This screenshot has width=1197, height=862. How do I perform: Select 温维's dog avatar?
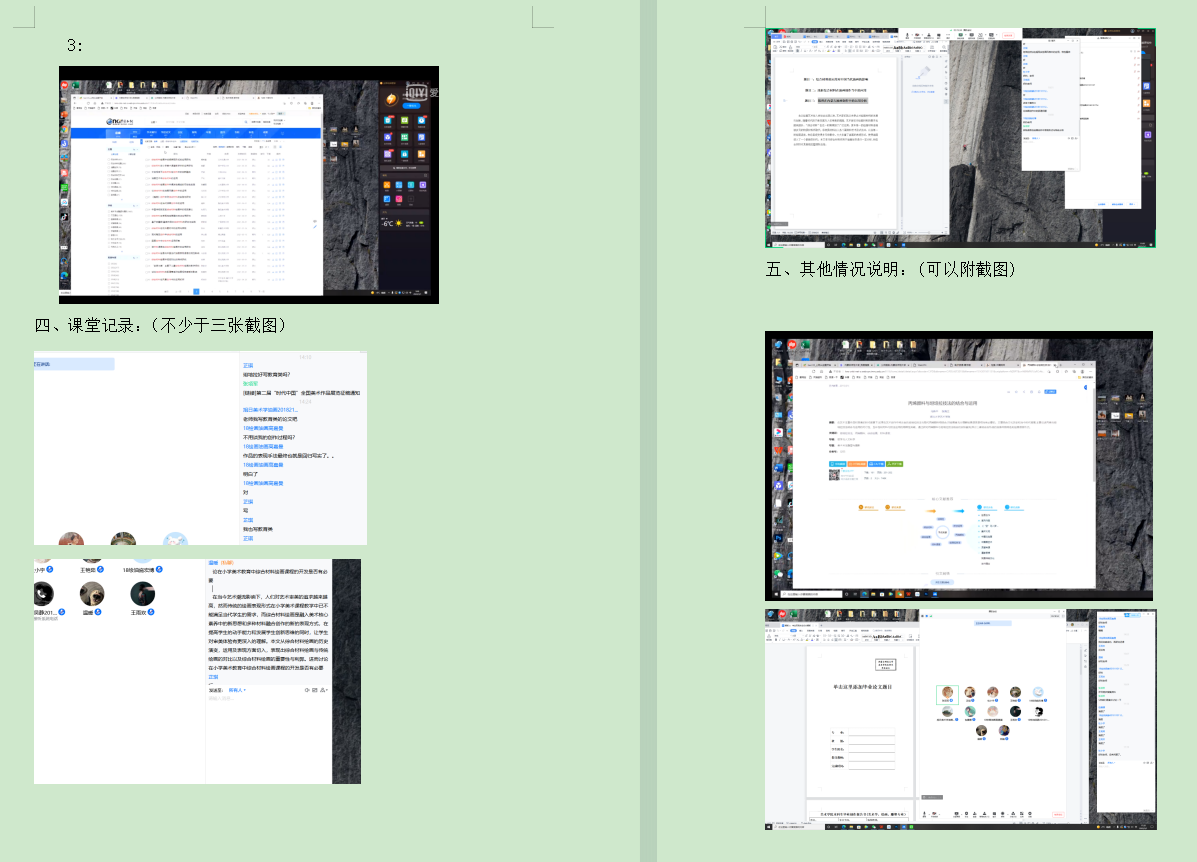point(91,594)
